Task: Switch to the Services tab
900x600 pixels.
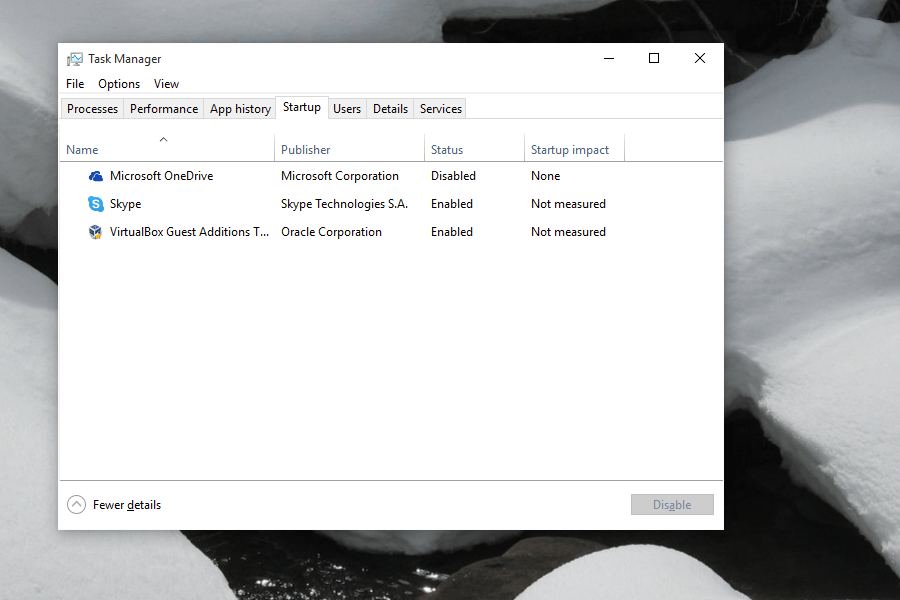Action: [441, 109]
